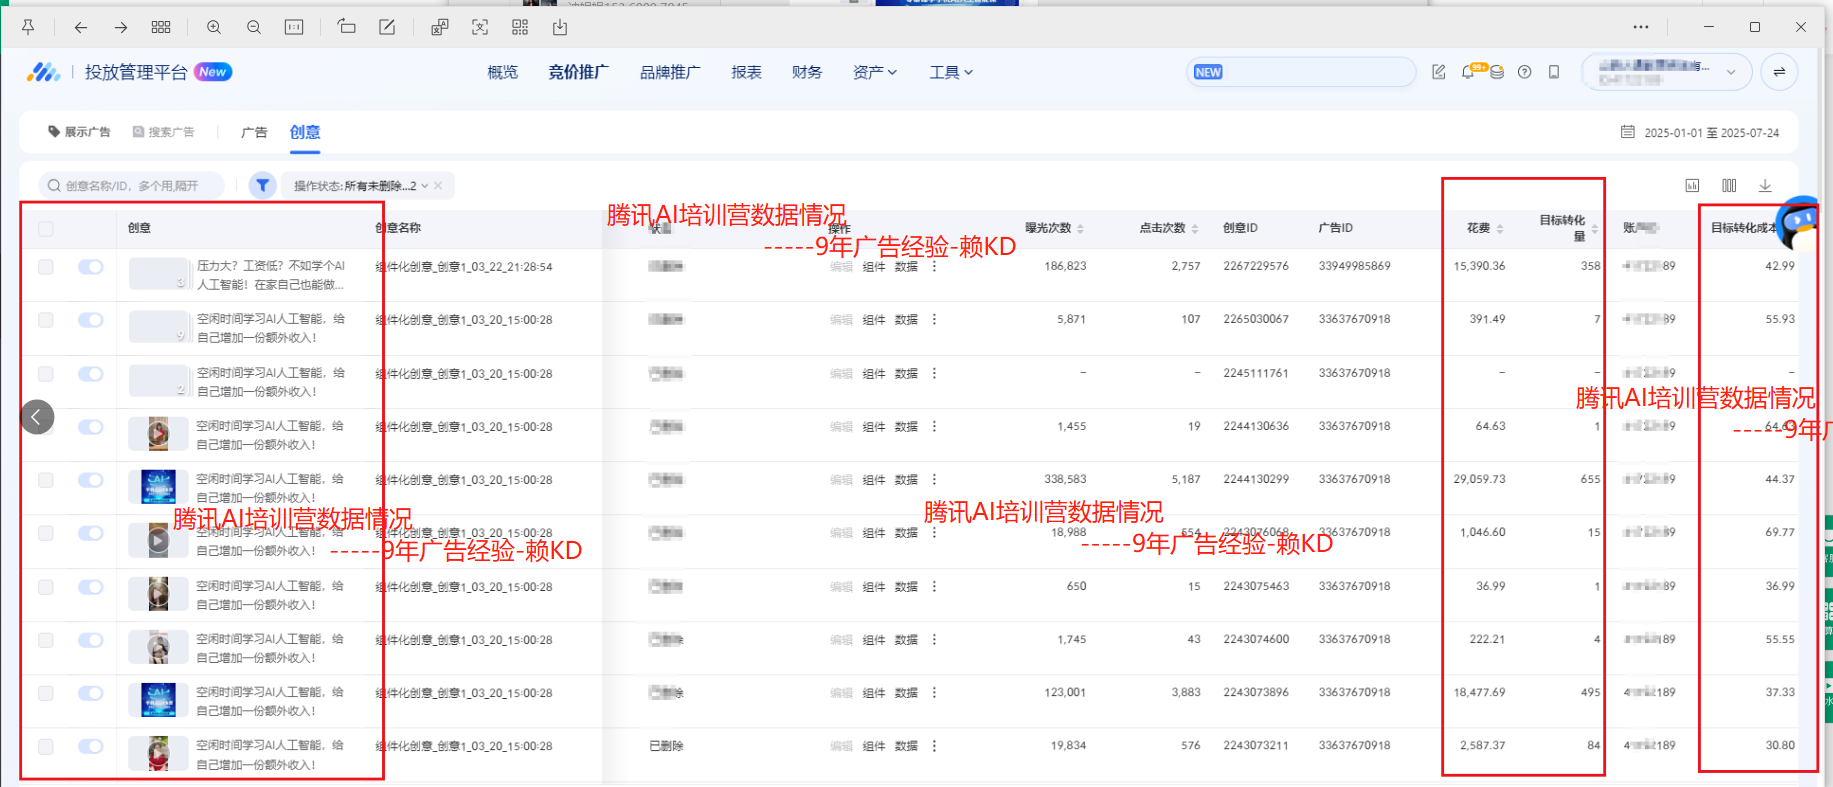1833x787 pixels.
Task: Select the 广告 sub-tab
Action: click(x=254, y=132)
